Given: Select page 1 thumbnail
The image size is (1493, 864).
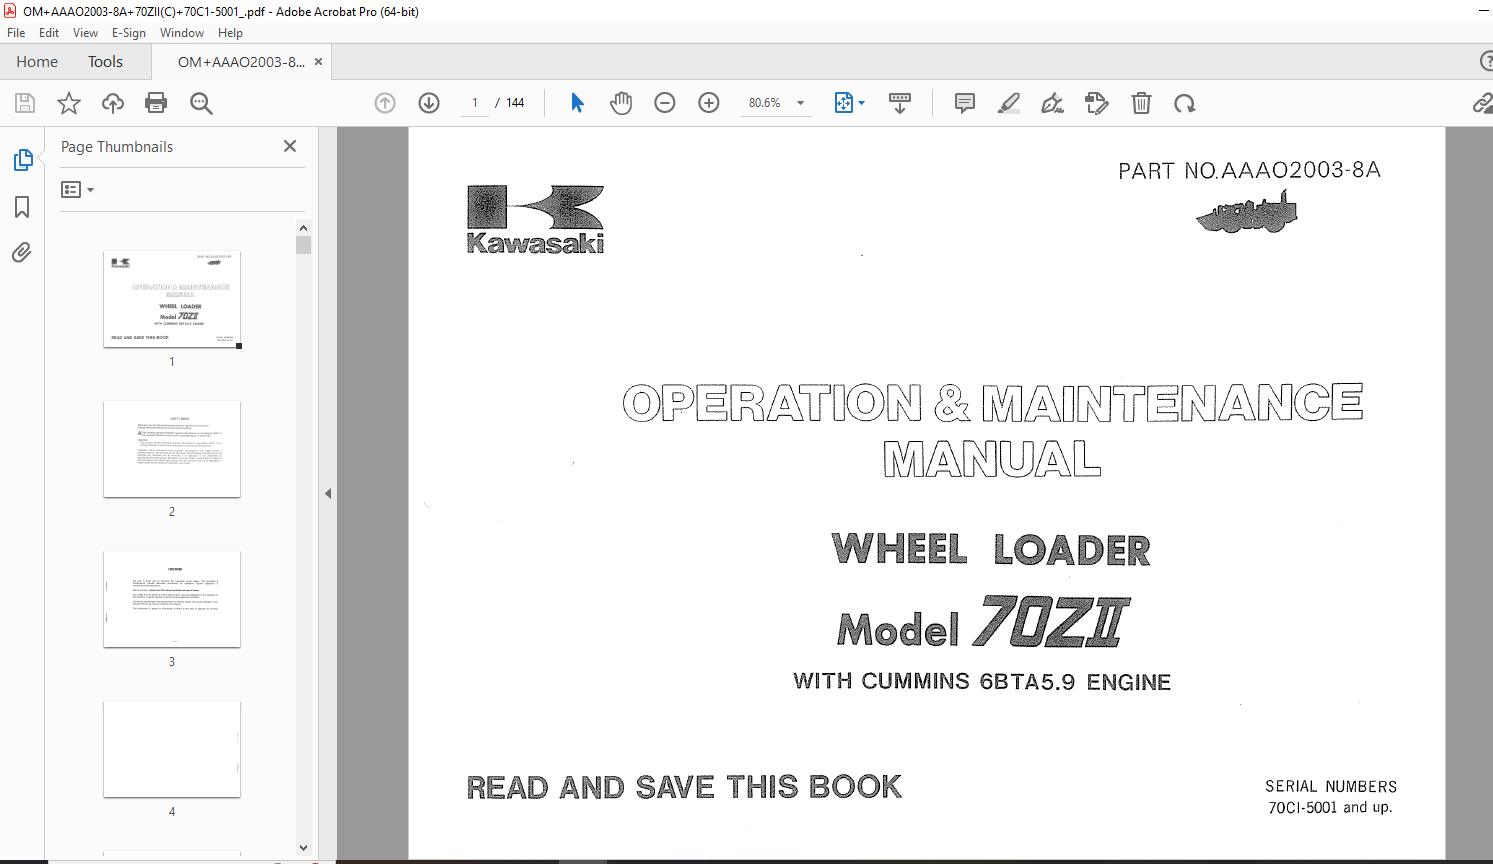Looking at the screenshot, I should 172,299.
